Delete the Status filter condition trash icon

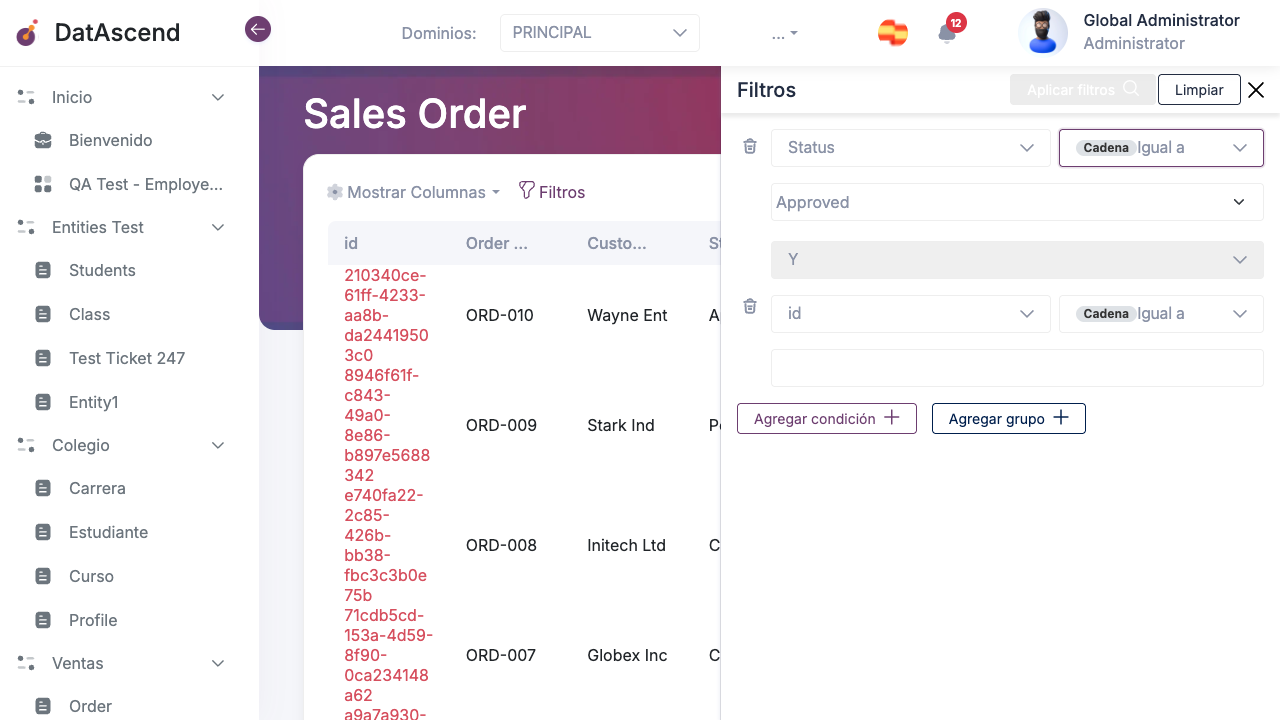(x=750, y=147)
